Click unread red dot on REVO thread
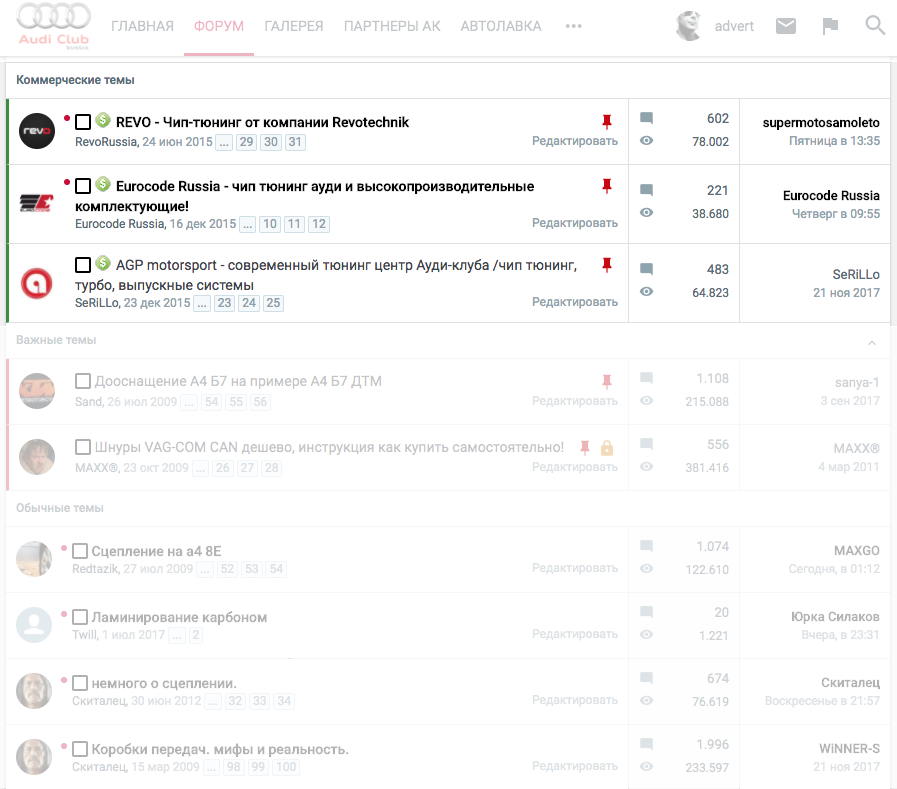The height and width of the screenshot is (789, 897). [x=67, y=118]
